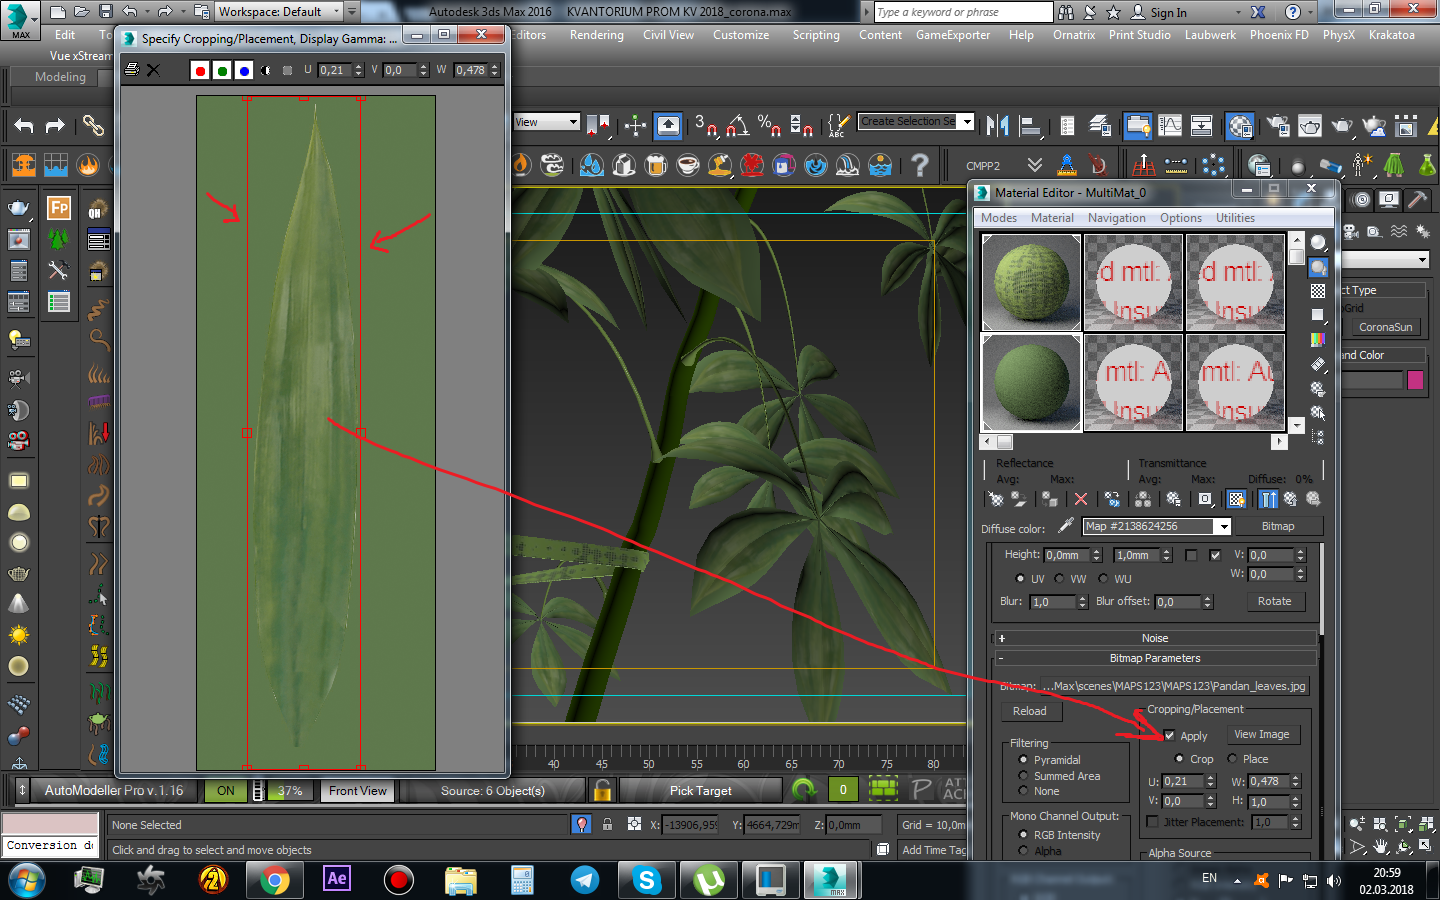Select Summed Area filtering option
The width and height of the screenshot is (1440, 900).
(1024, 776)
